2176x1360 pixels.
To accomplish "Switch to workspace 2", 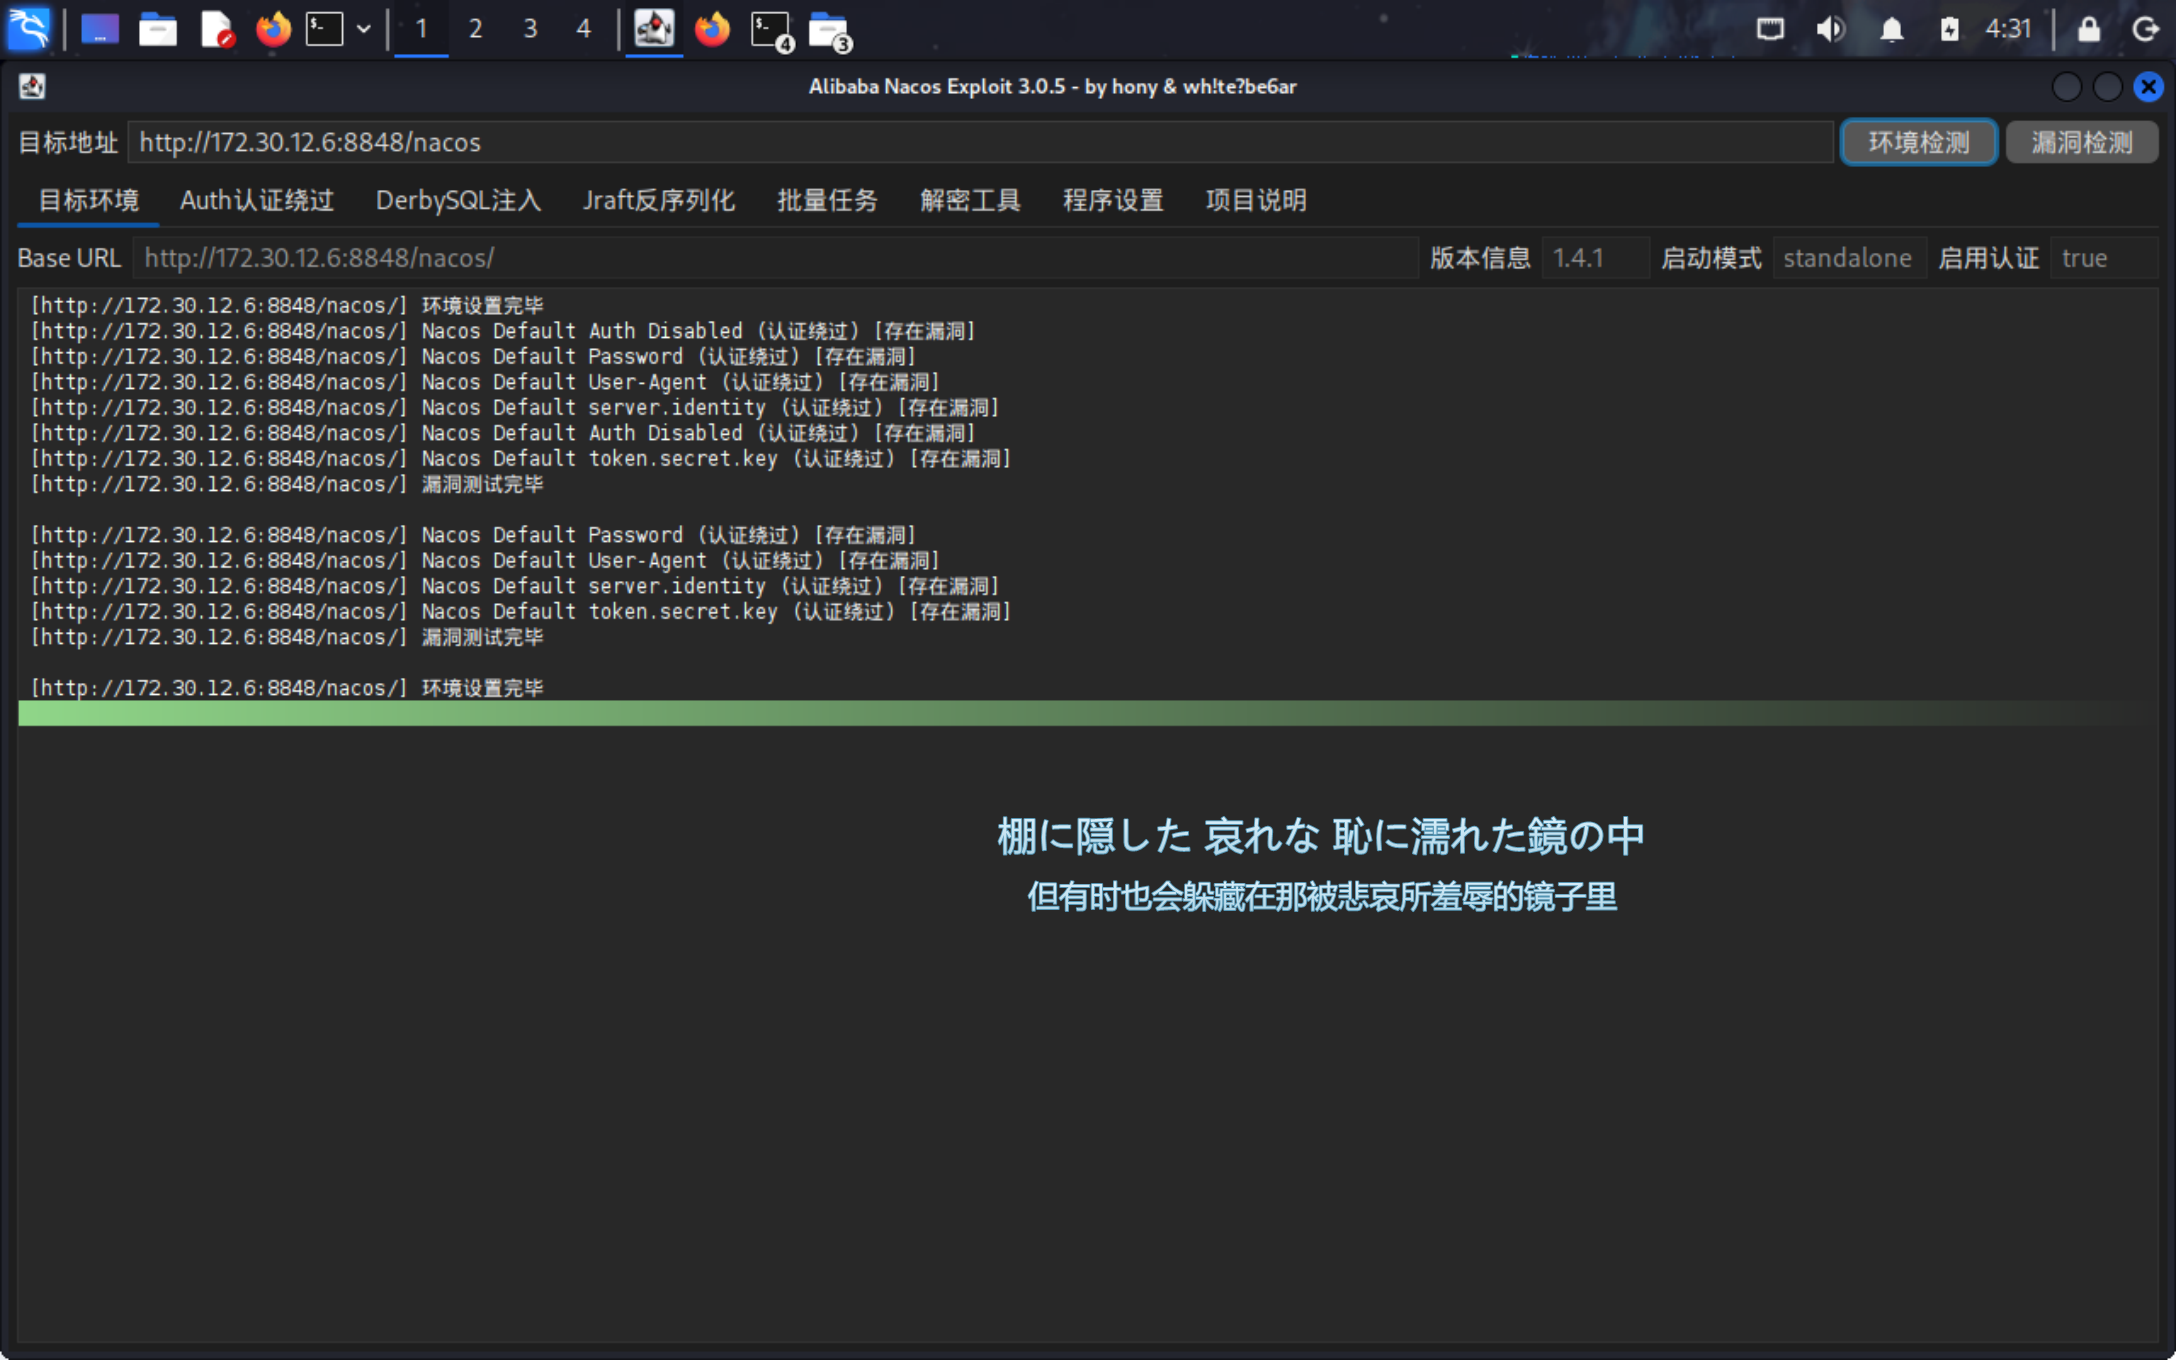I will click(476, 30).
